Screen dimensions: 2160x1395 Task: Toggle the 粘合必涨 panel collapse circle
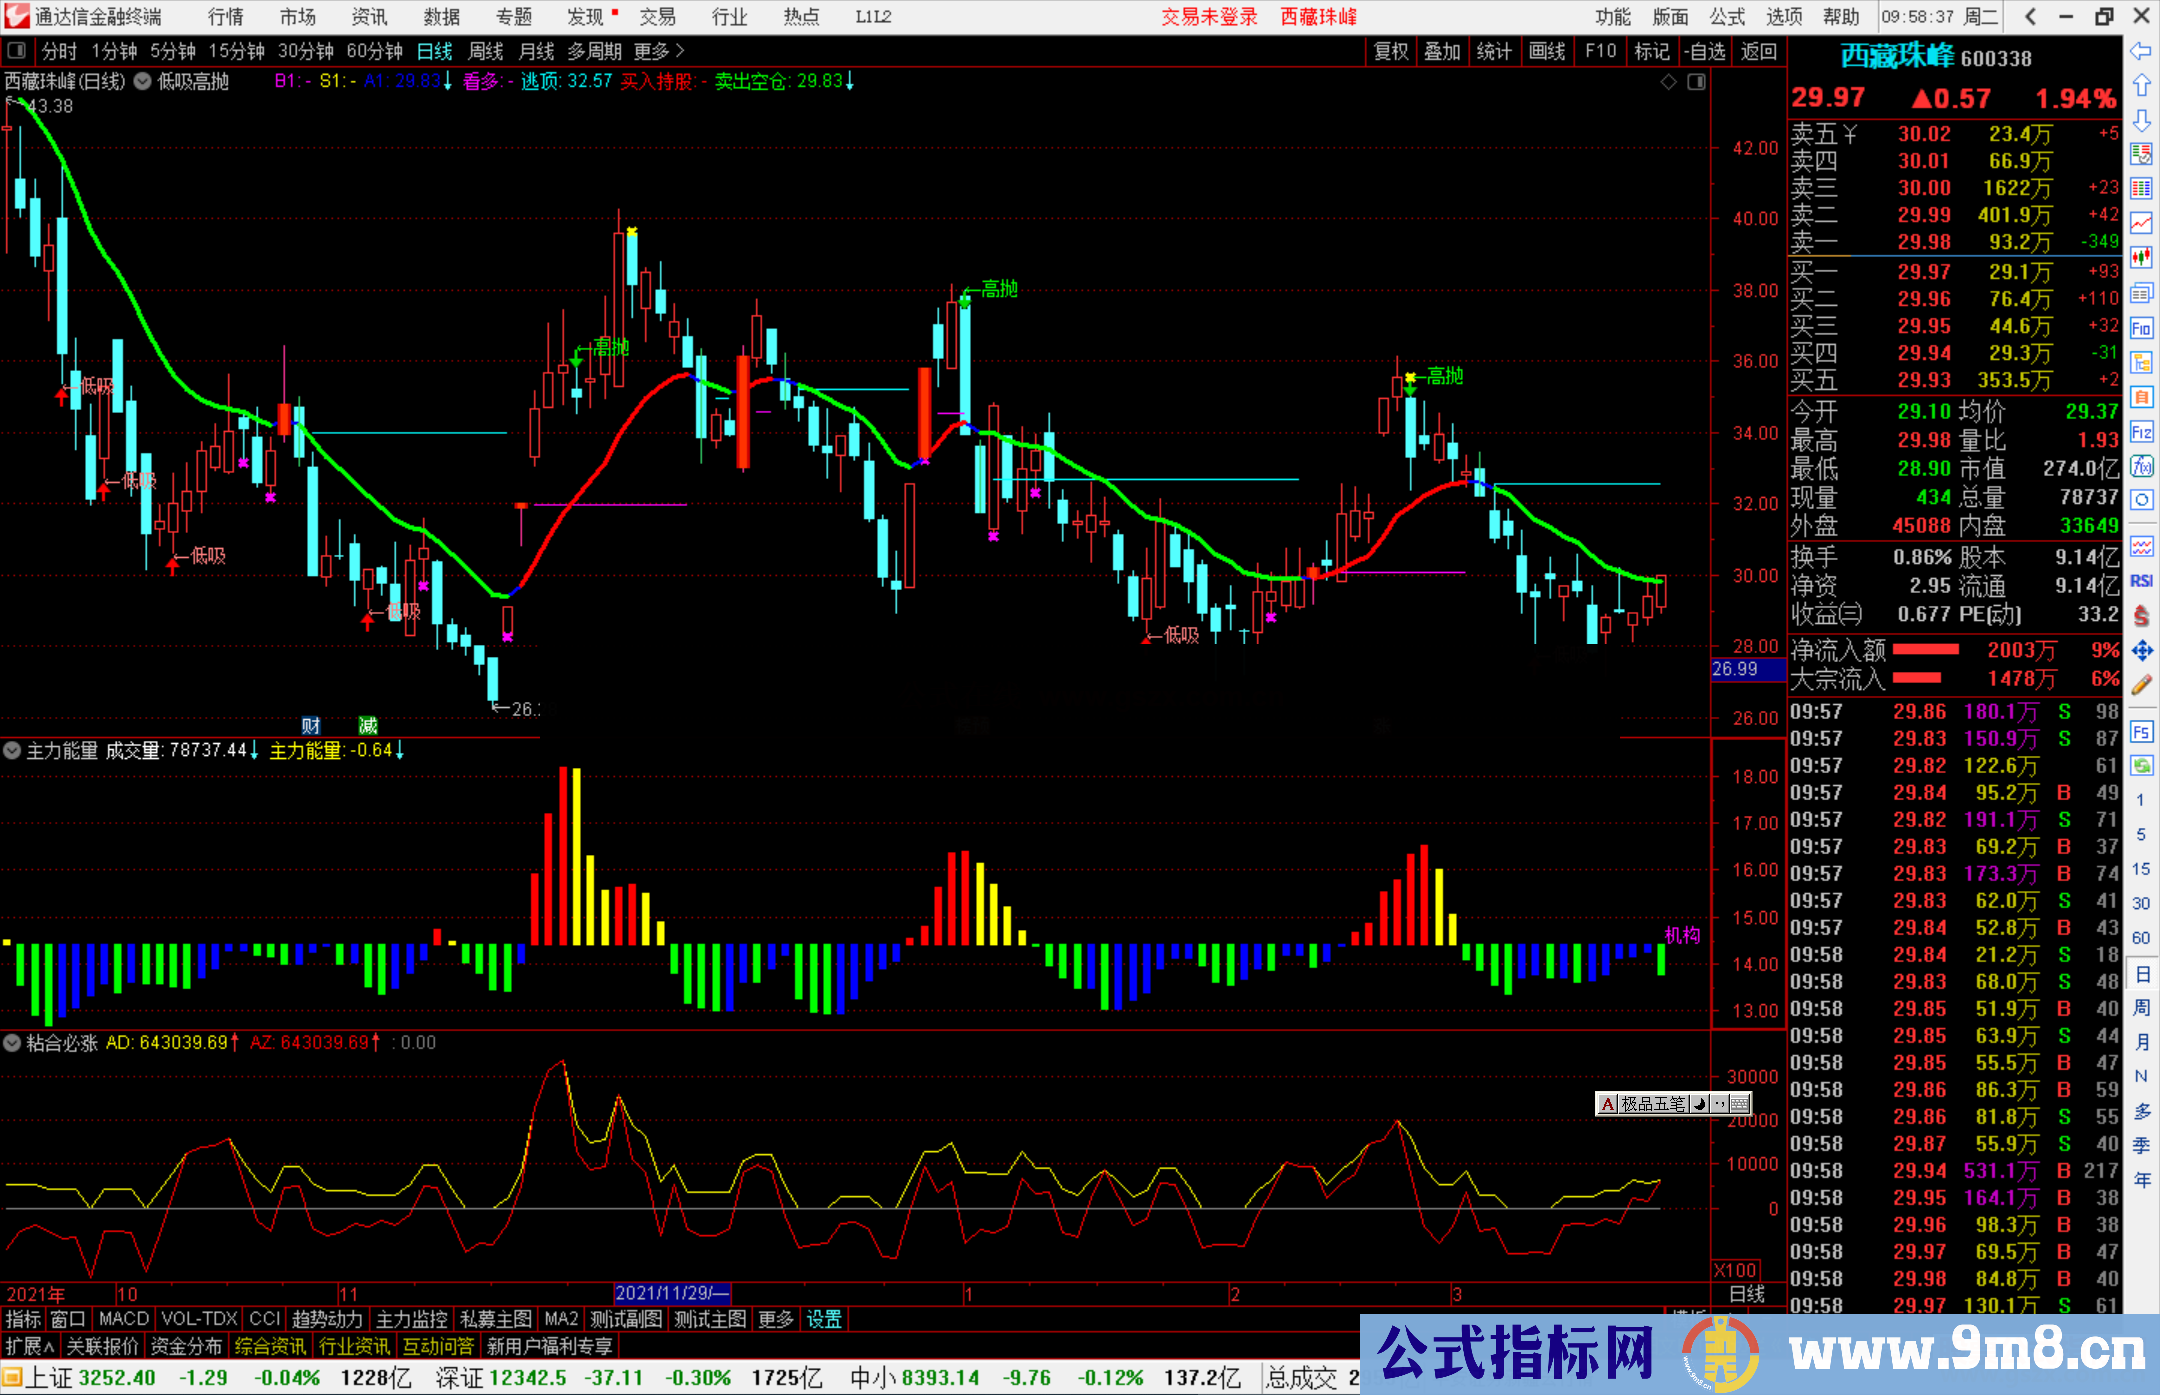12,1043
